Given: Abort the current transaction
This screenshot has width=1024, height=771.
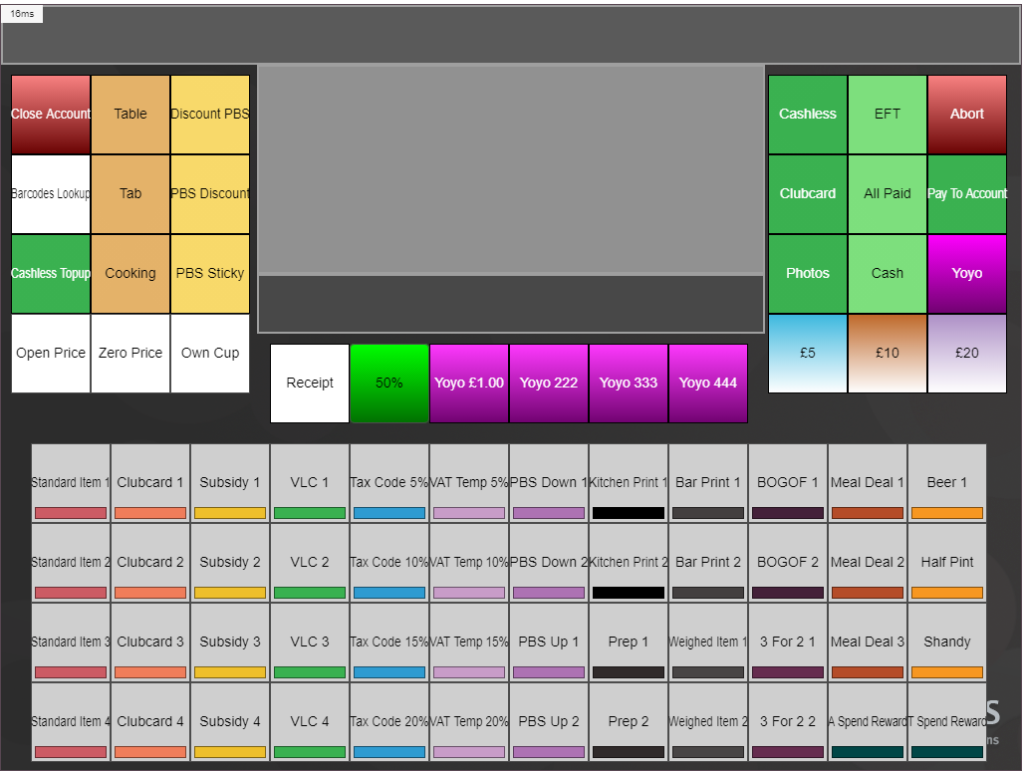Looking at the screenshot, I should [966, 113].
